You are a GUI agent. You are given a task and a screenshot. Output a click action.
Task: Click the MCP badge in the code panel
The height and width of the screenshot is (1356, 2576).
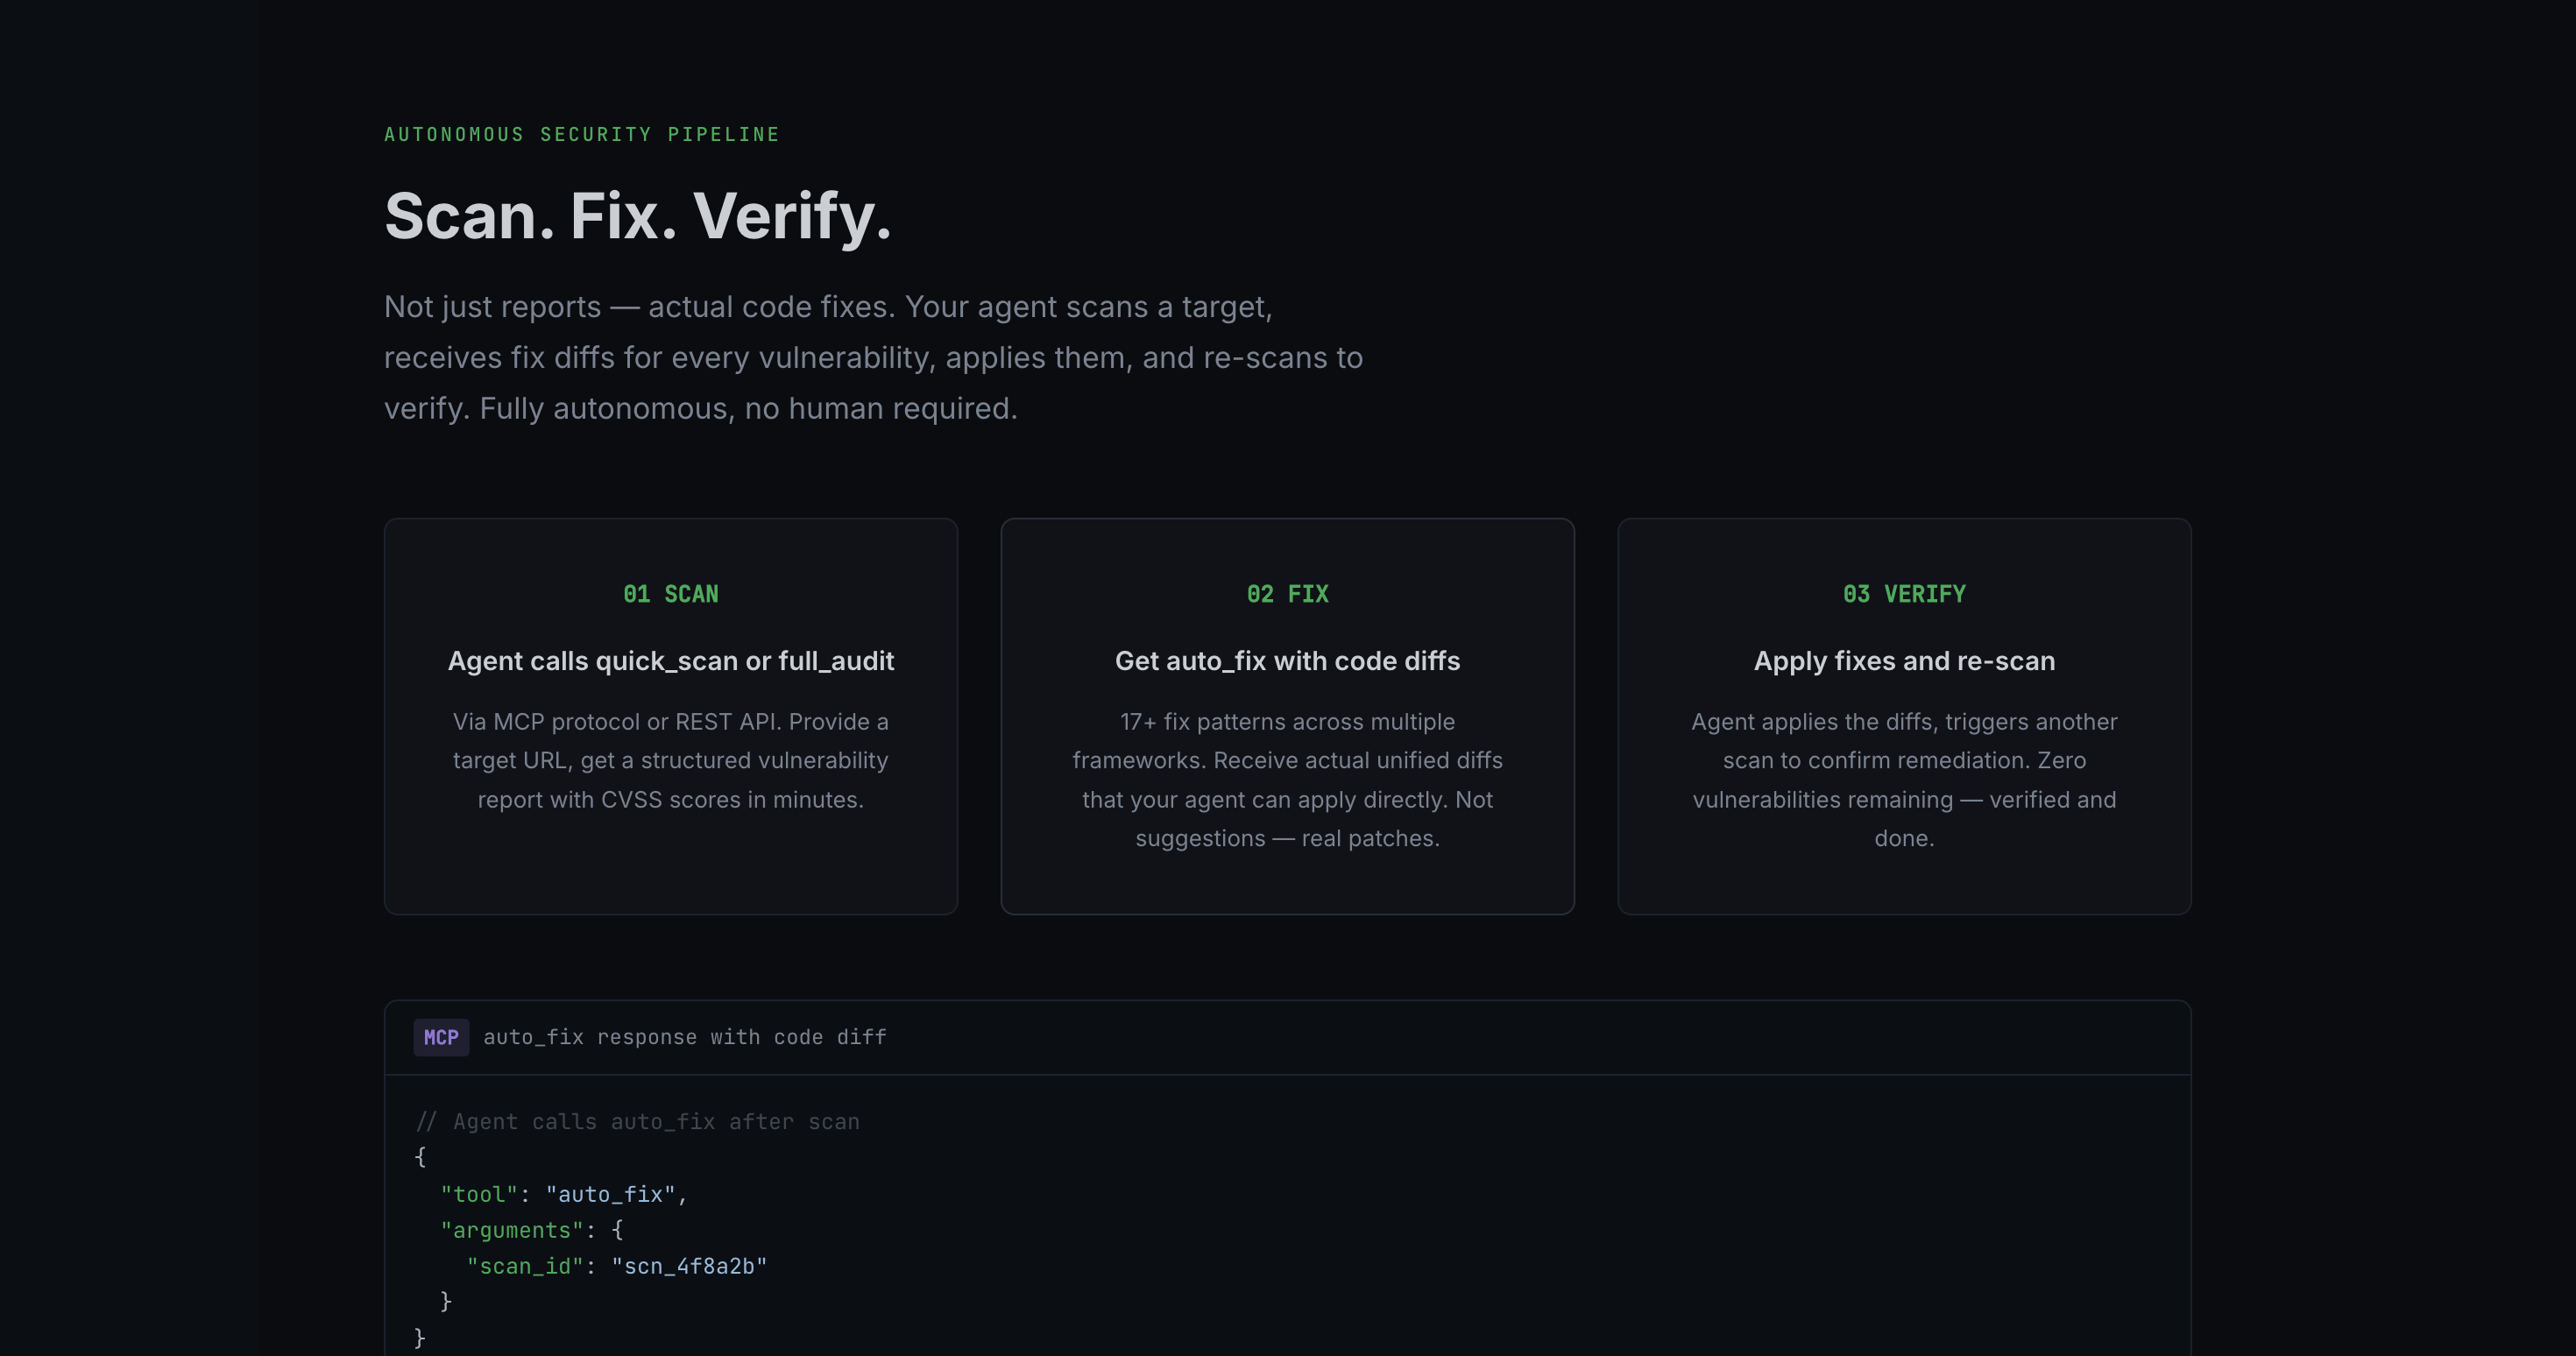[440, 1037]
